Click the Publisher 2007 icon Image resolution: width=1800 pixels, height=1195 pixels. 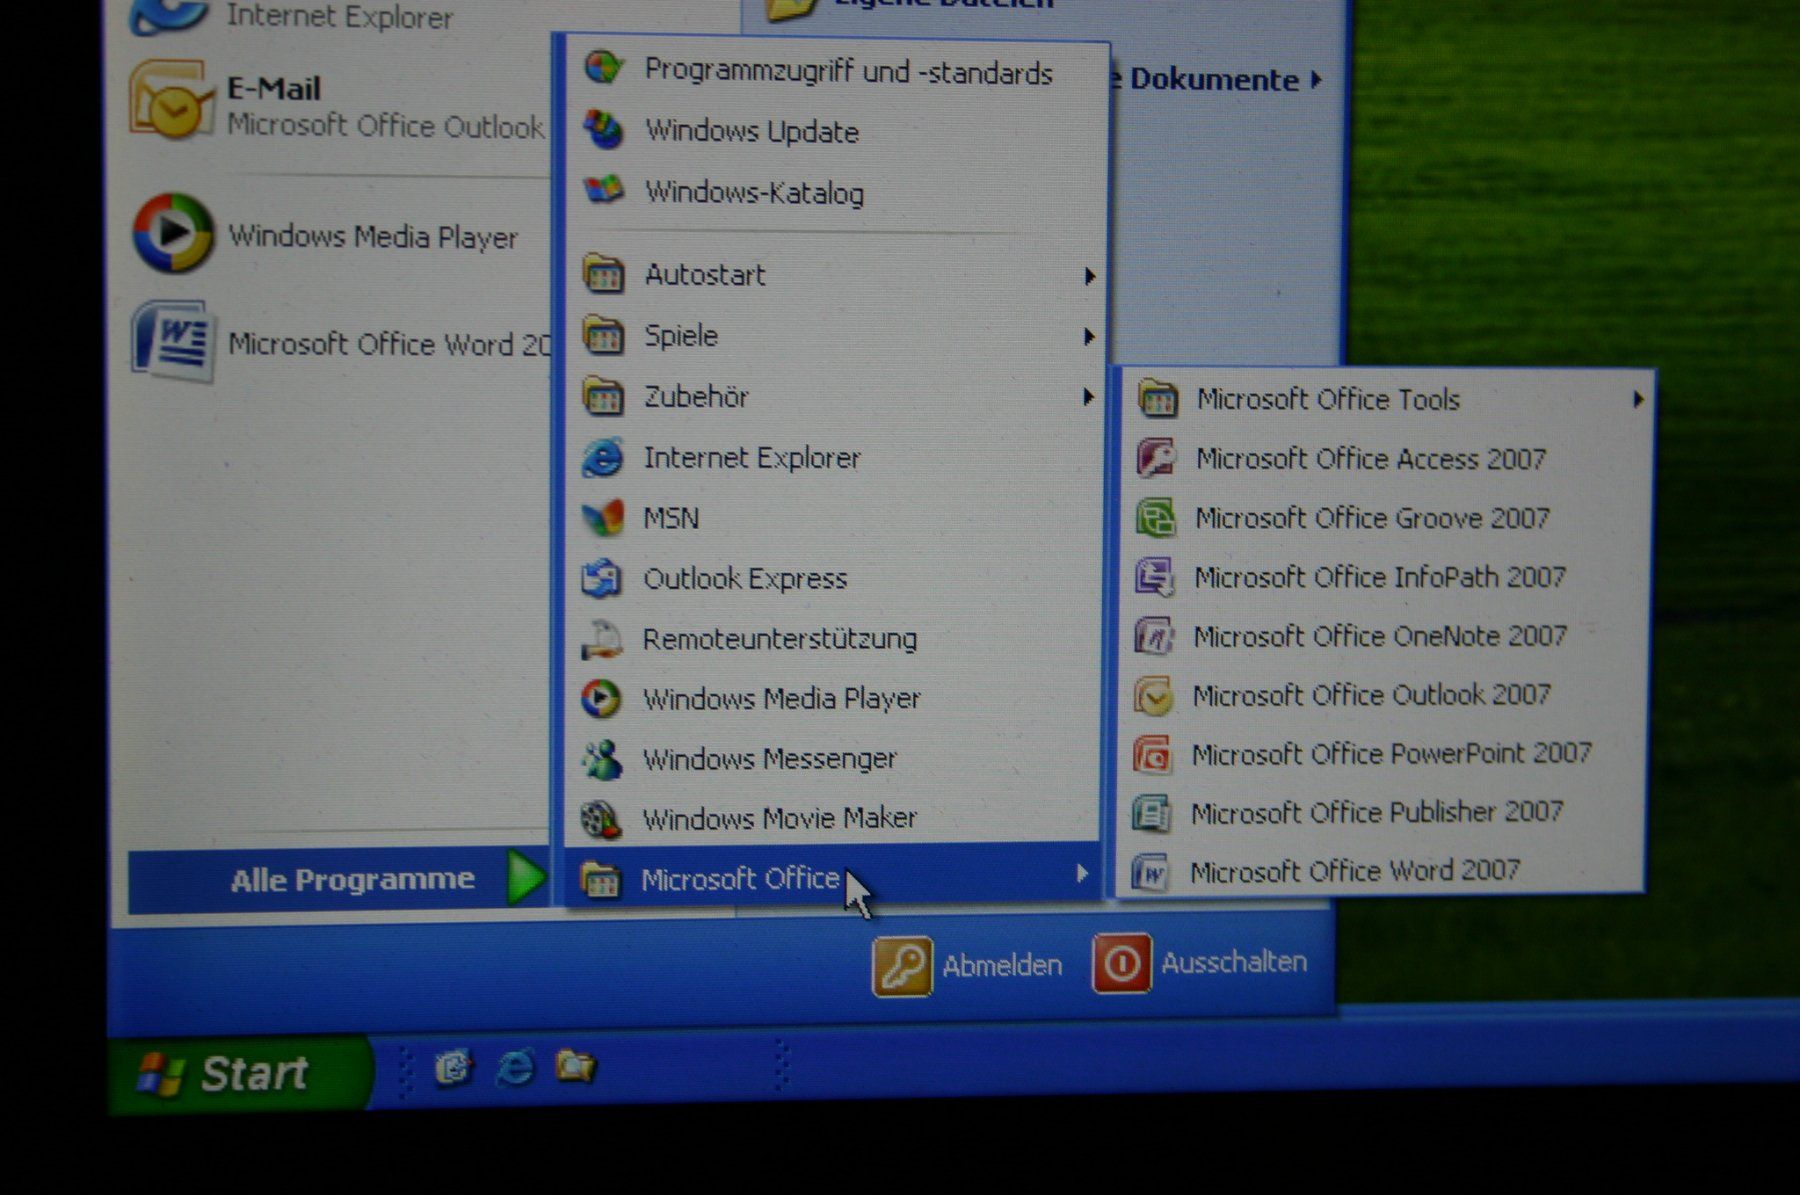[x=1151, y=813]
